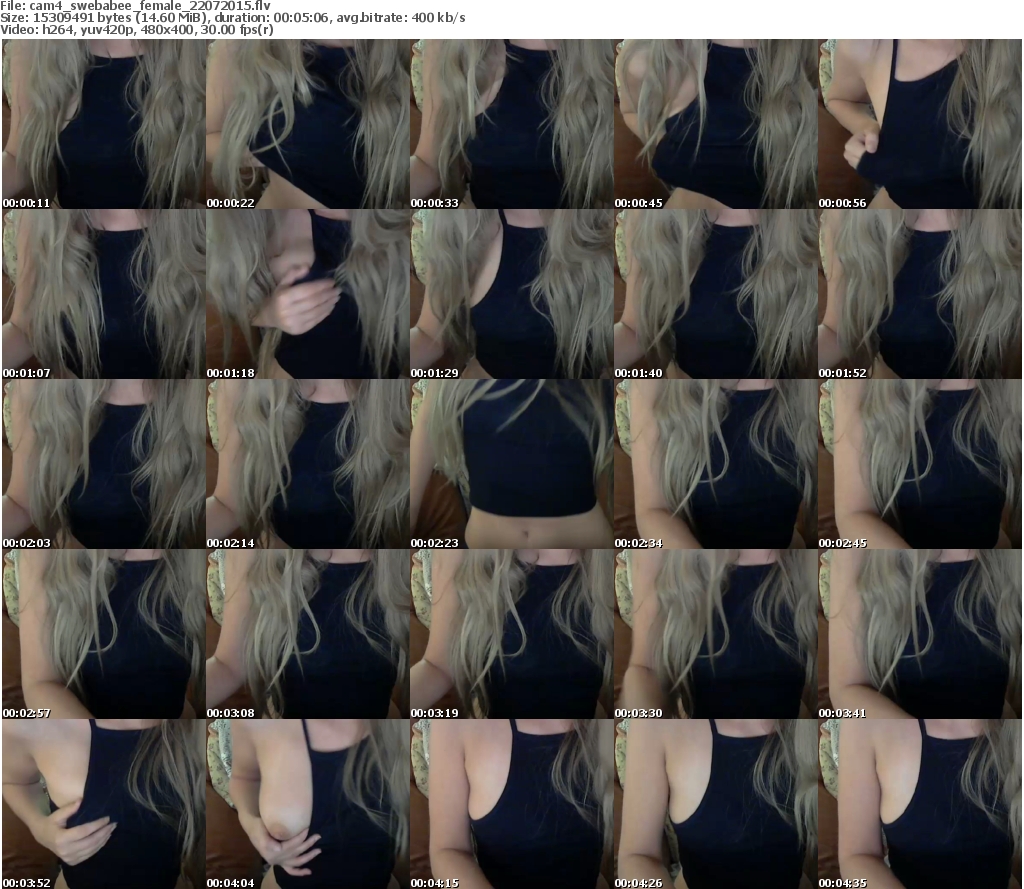The image size is (1024, 889).
Task: Click the frame stamped 00:03:52
Action: [x=104, y=804]
